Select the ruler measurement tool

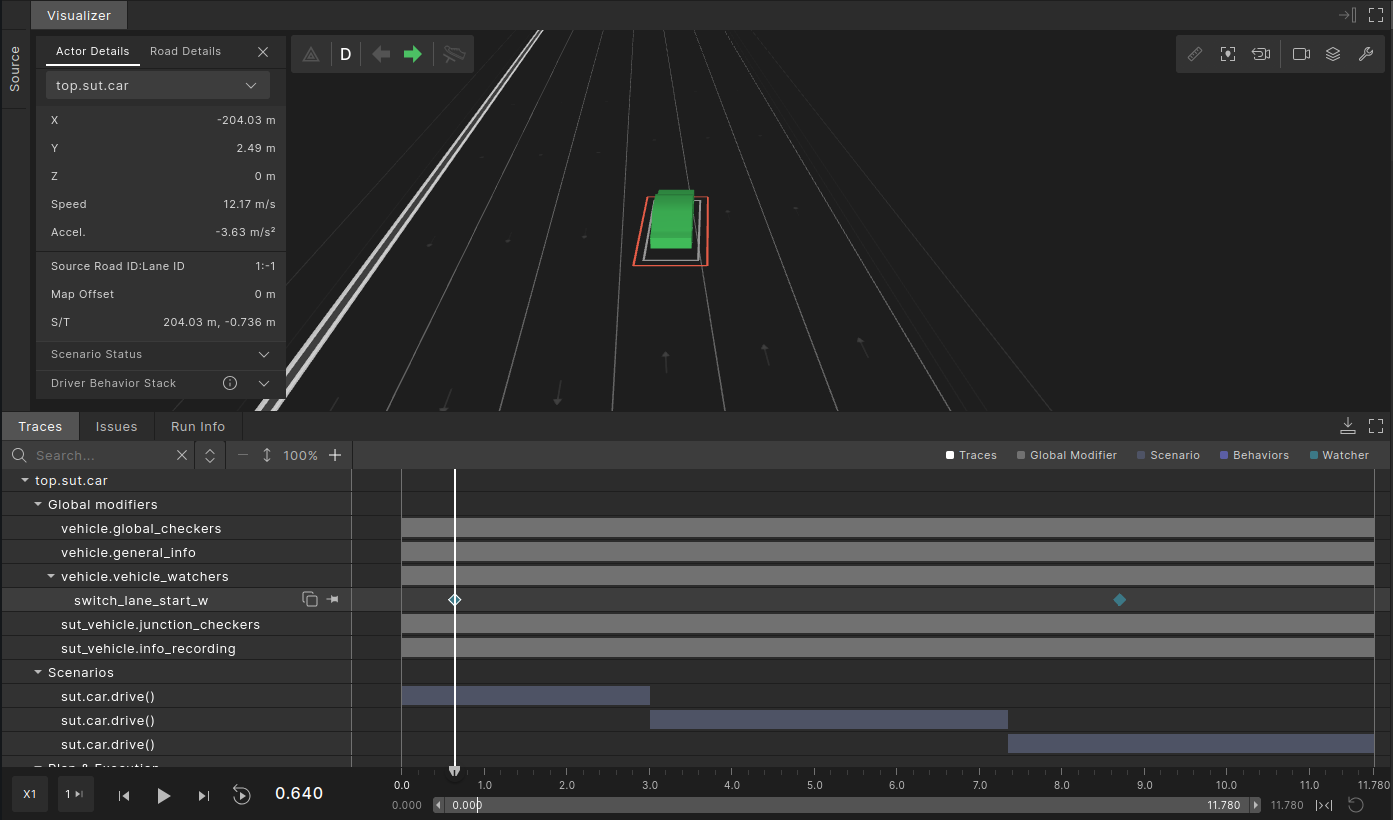1195,54
